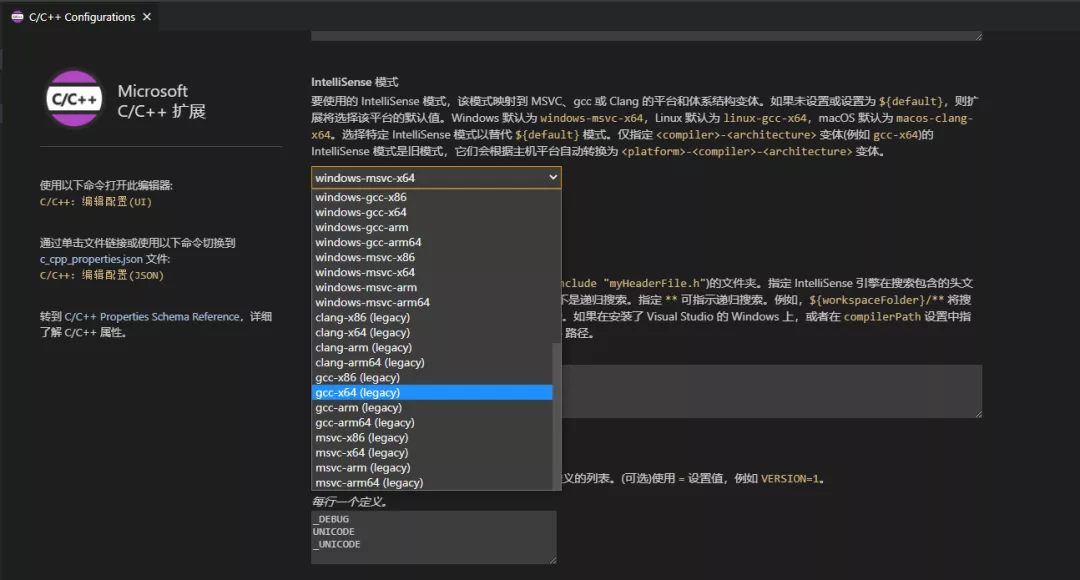The width and height of the screenshot is (1080, 580).
Task: Open c_cpp_properties.json file link
Action: 91,259
